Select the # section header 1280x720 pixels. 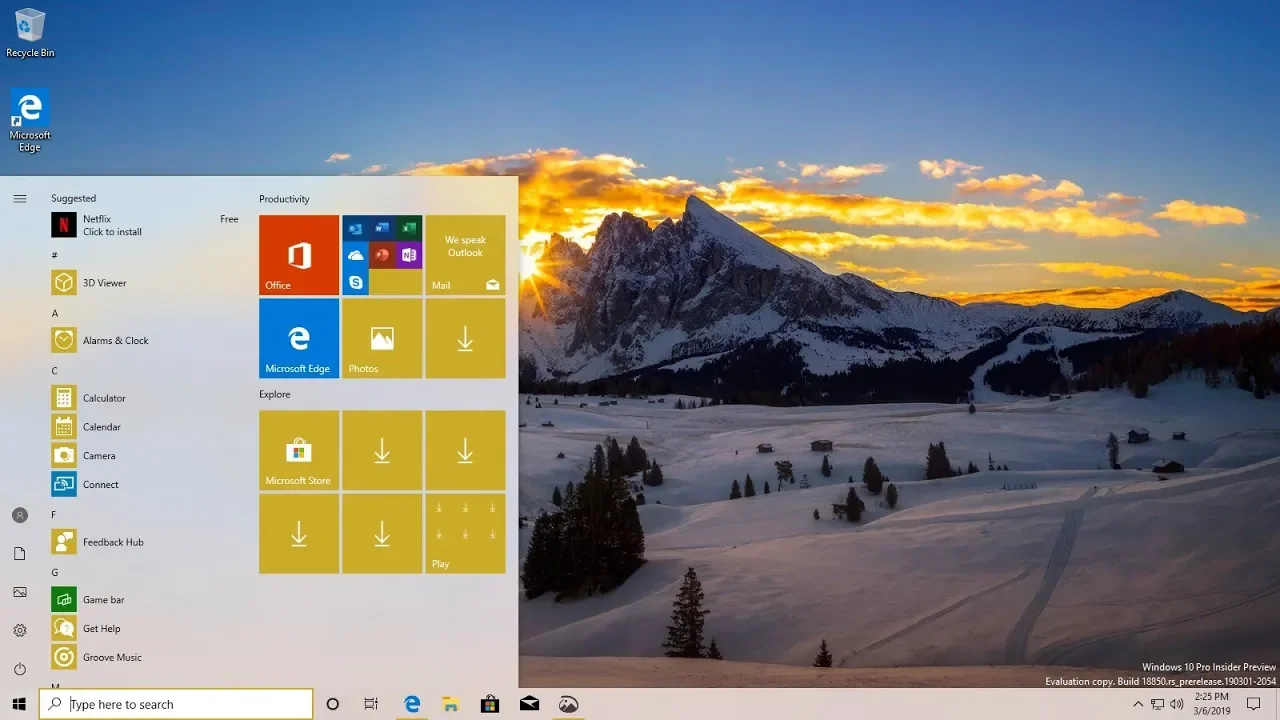point(55,255)
